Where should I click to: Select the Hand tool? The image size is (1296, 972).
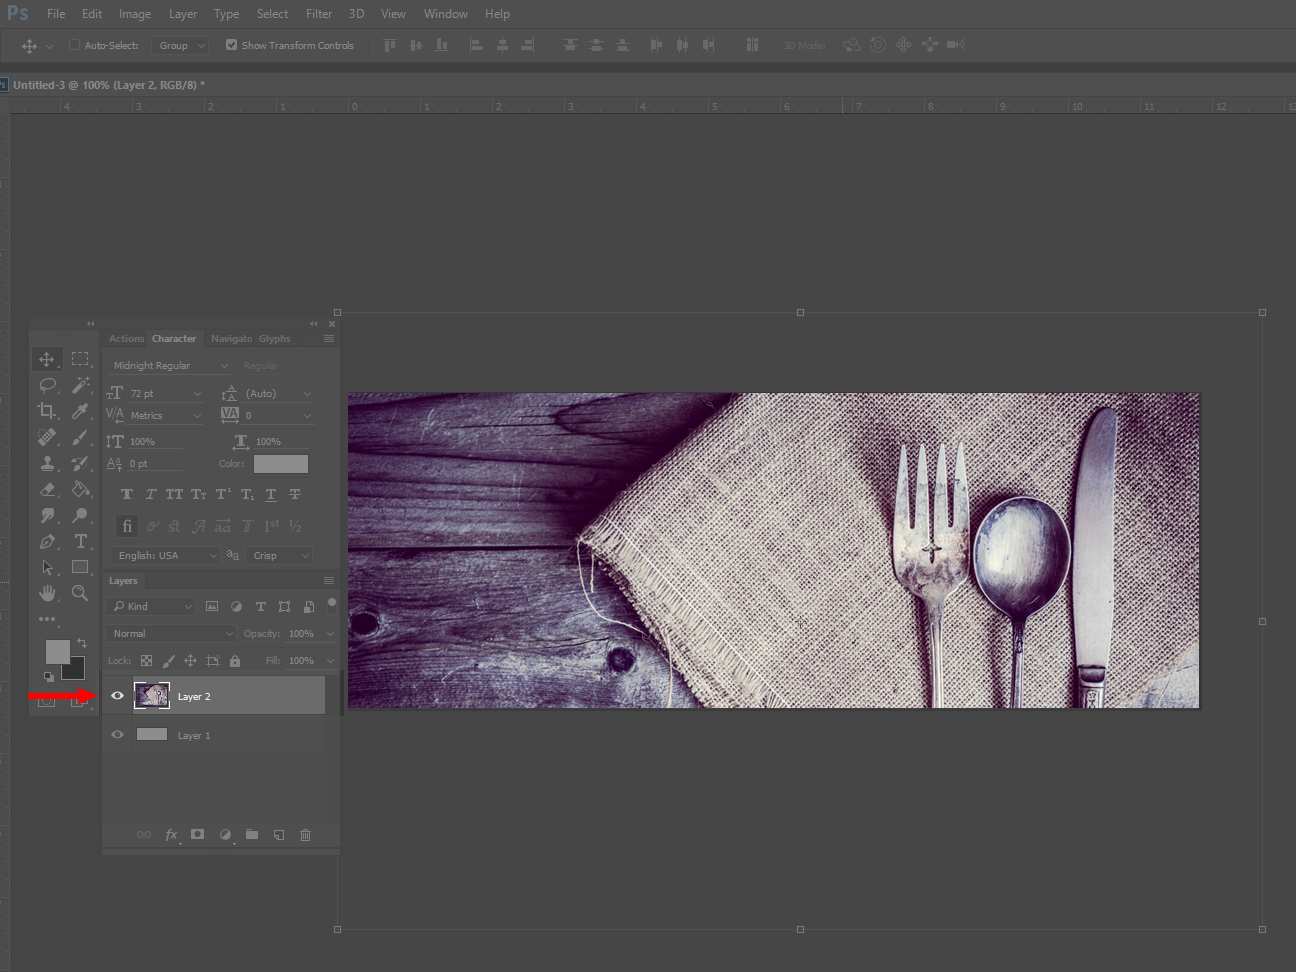pyautogui.click(x=47, y=593)
